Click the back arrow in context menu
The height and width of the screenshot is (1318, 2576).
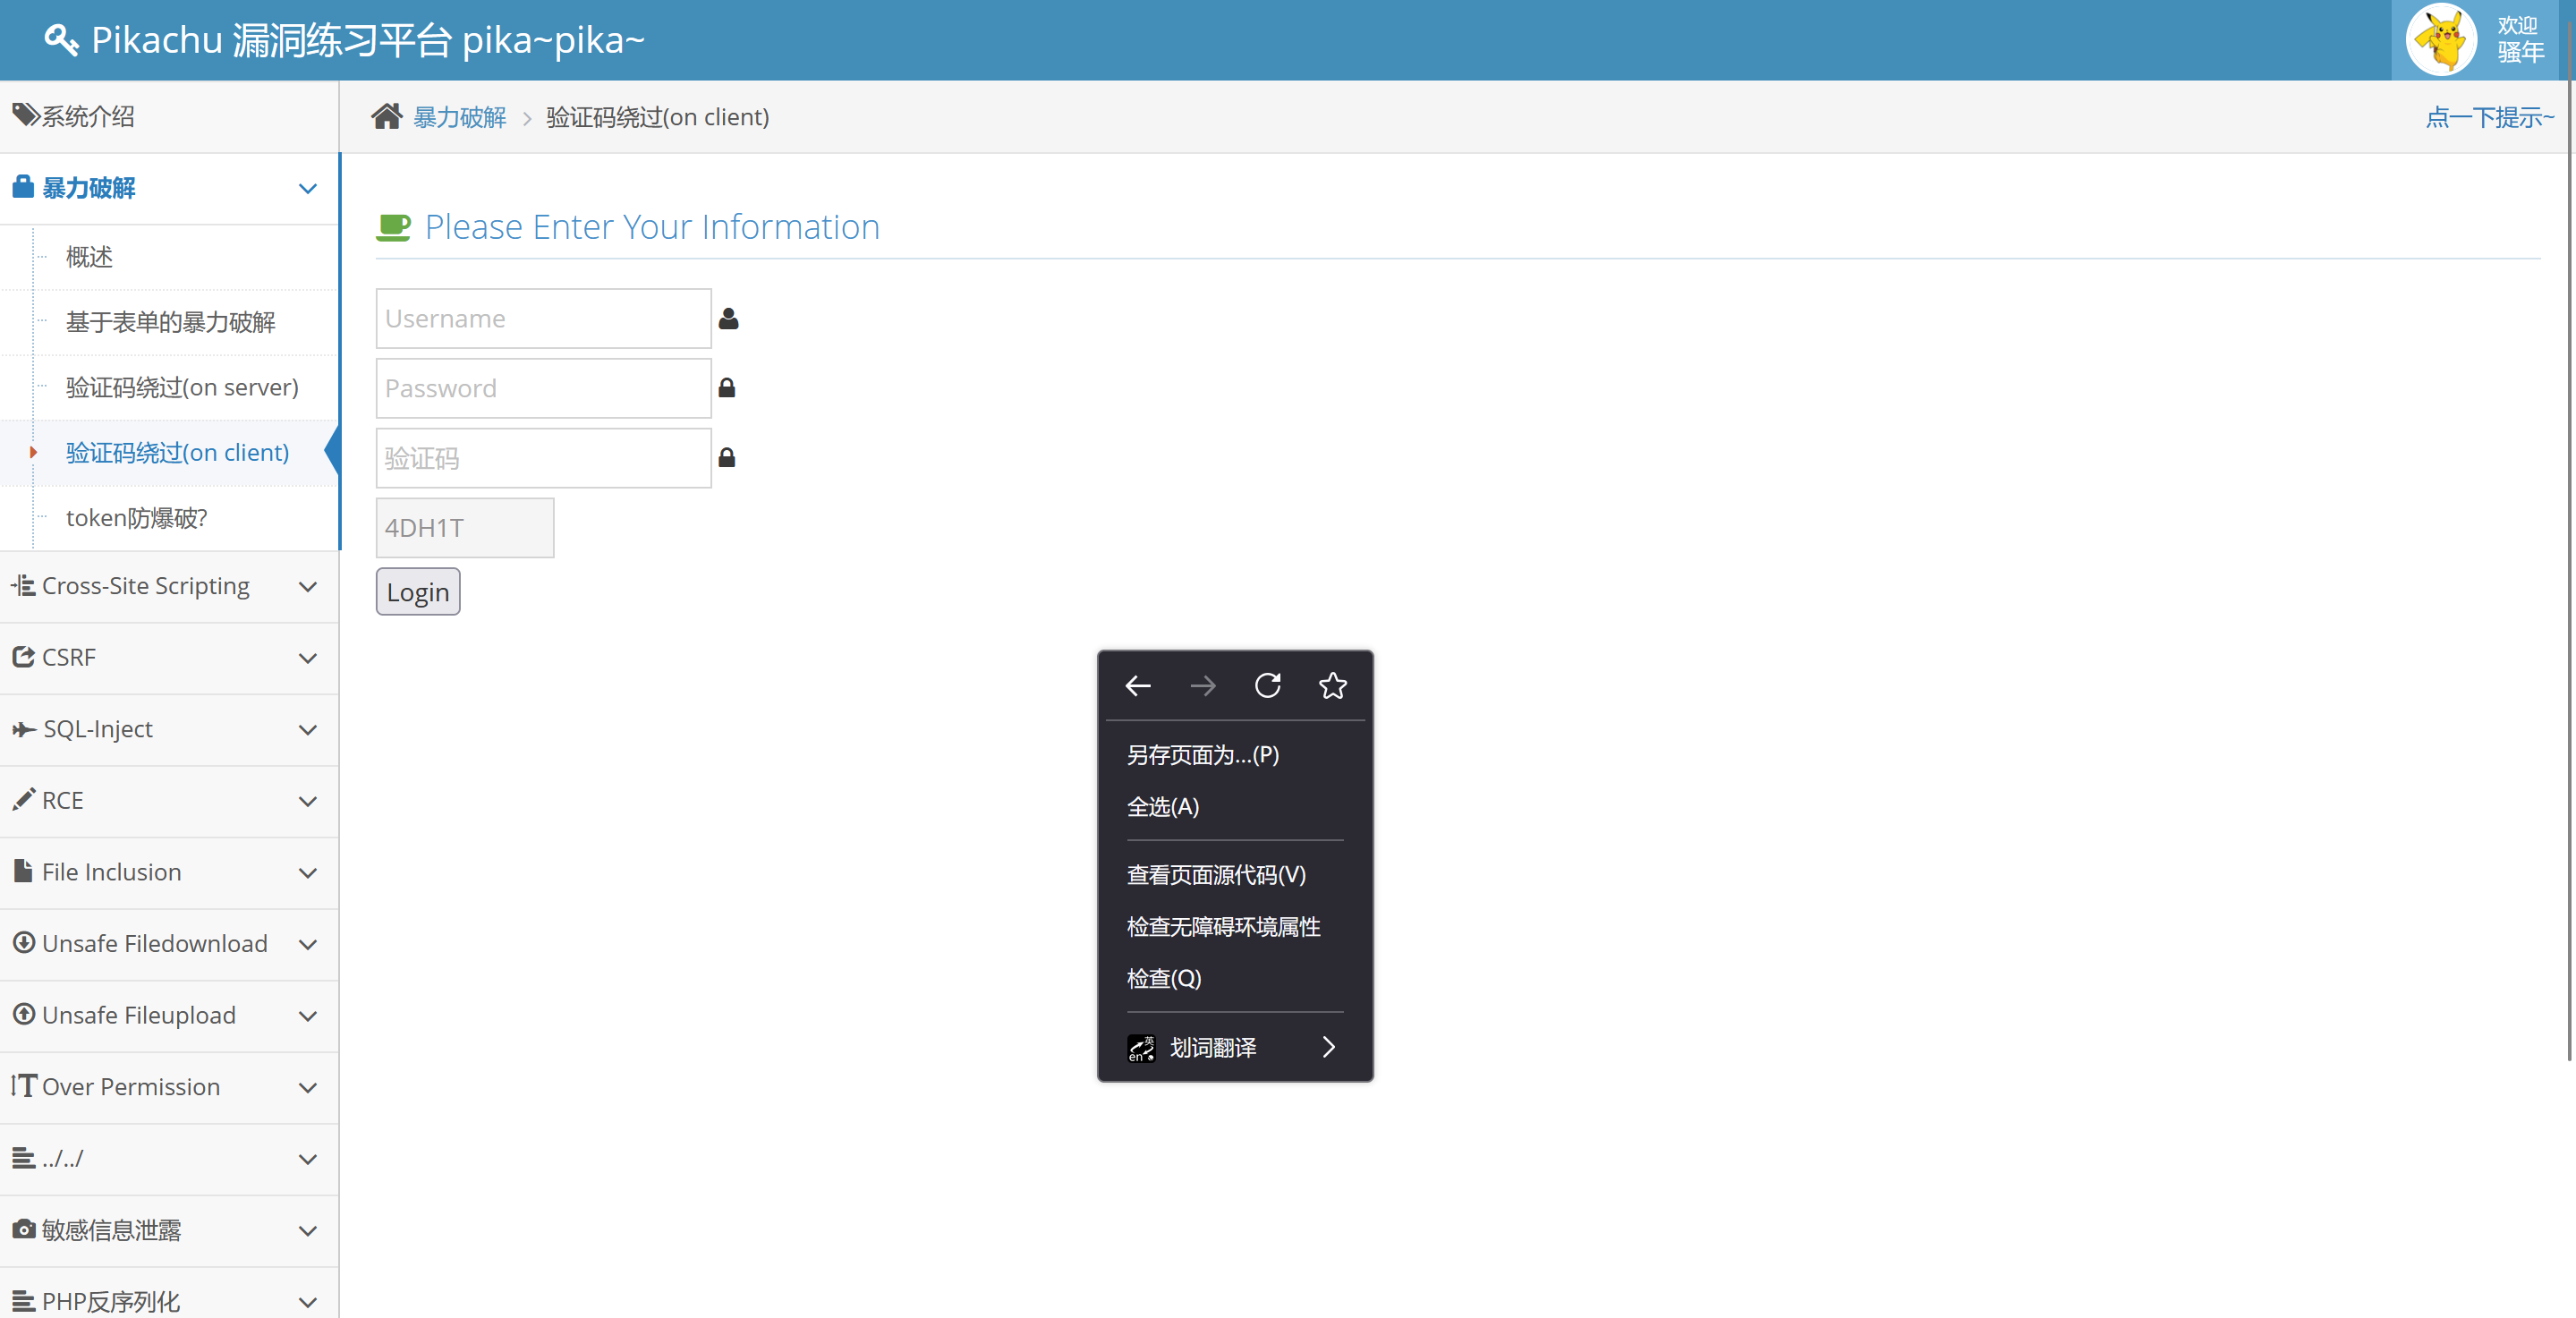(1138, 686)
